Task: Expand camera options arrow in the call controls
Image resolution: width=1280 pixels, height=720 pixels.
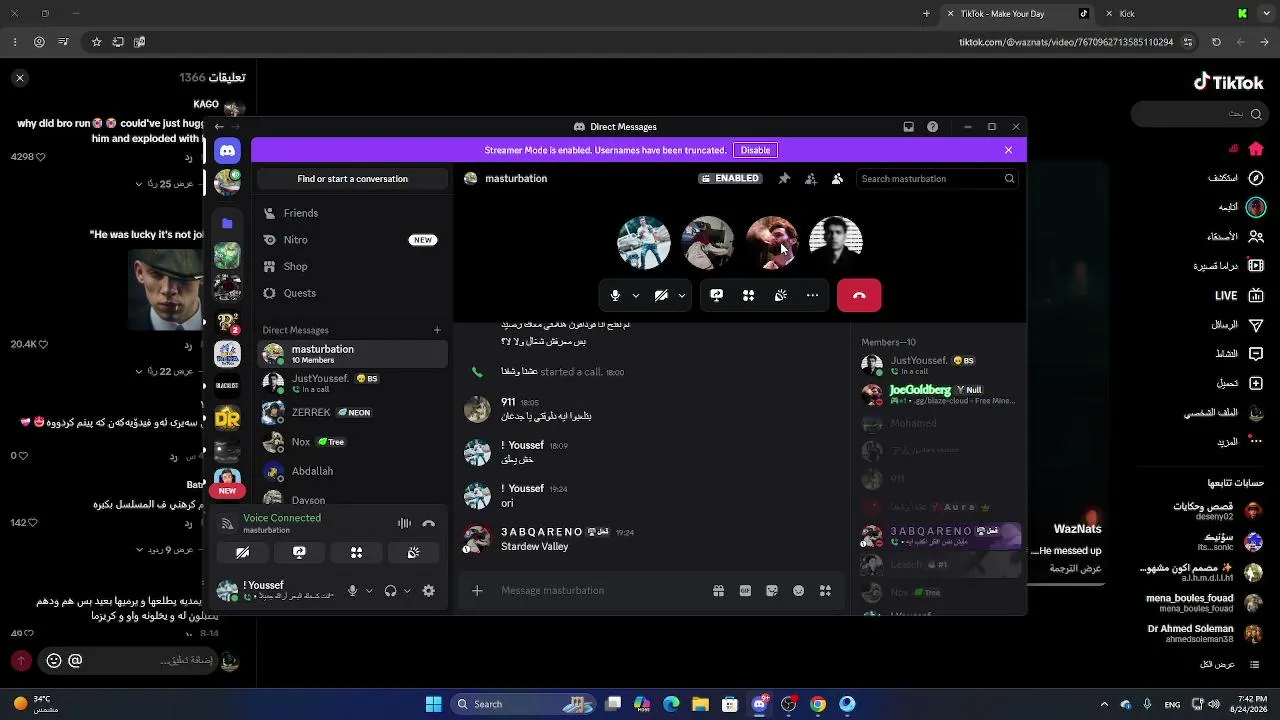Action: pyautogui.click(x=682, y=296)
